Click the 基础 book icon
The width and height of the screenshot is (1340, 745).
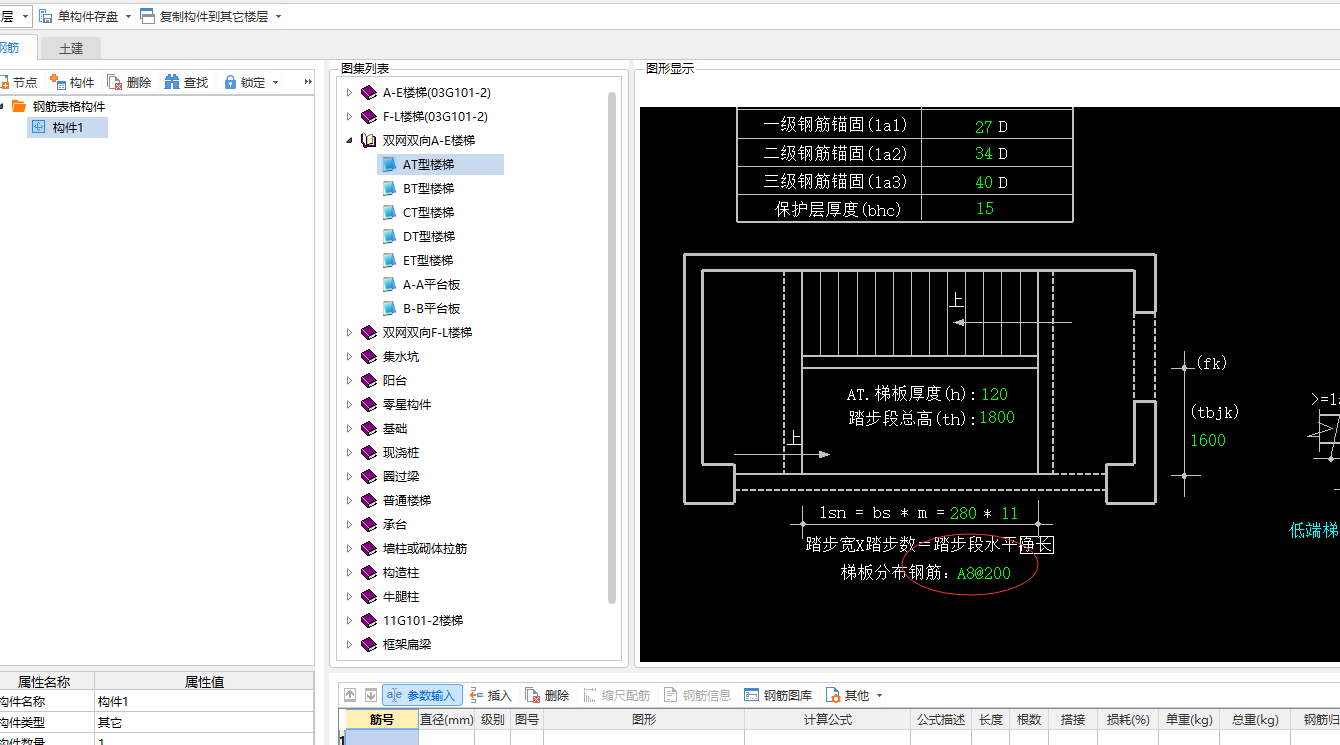point(369,428)
